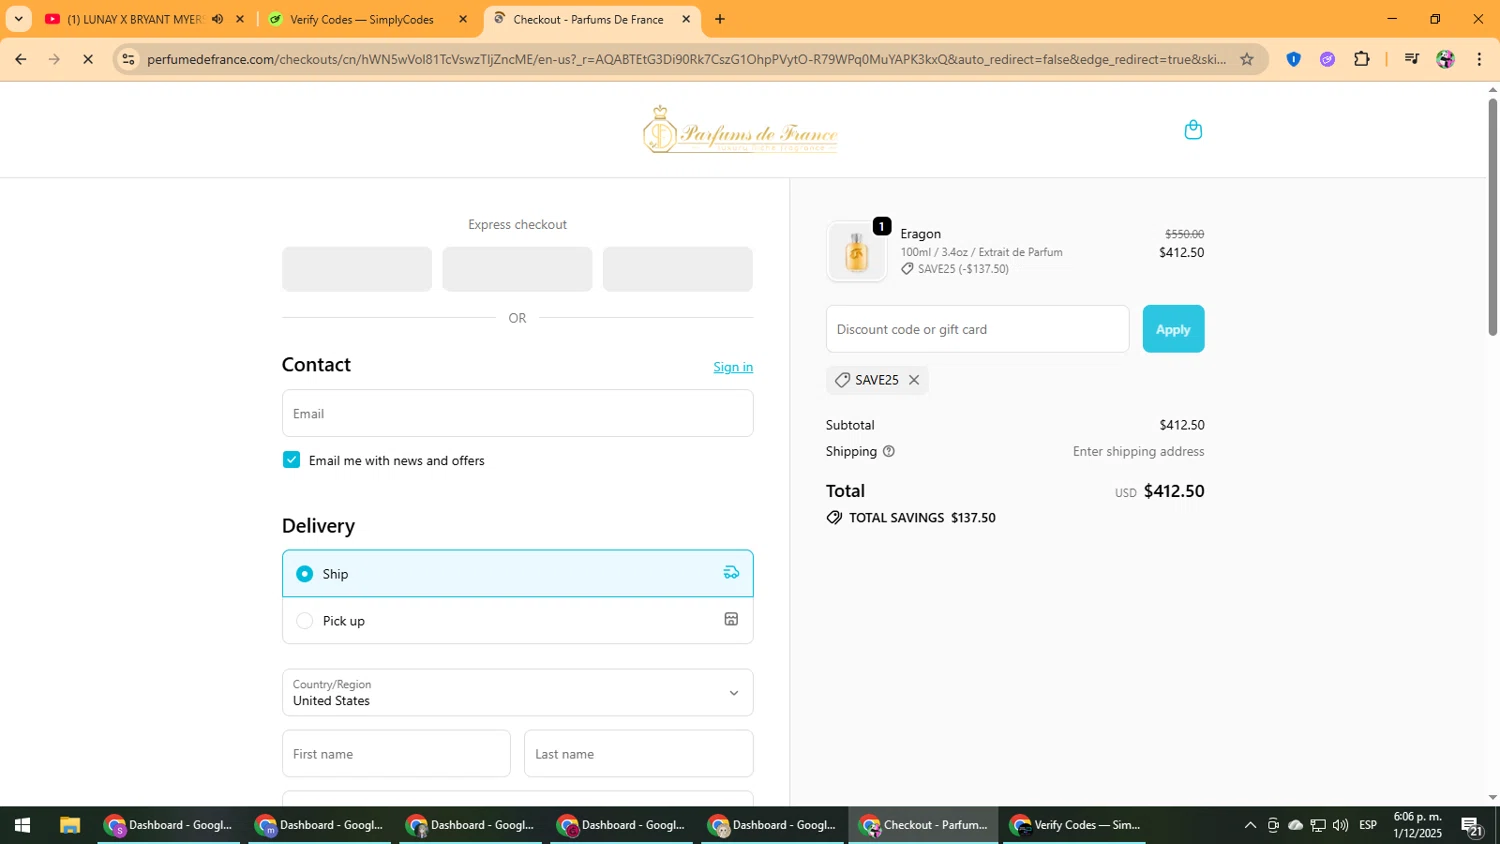The width and height of the screenshot is (1500, 844).
Task: Click the shipping help question mark icon
Action: [888, 451]
